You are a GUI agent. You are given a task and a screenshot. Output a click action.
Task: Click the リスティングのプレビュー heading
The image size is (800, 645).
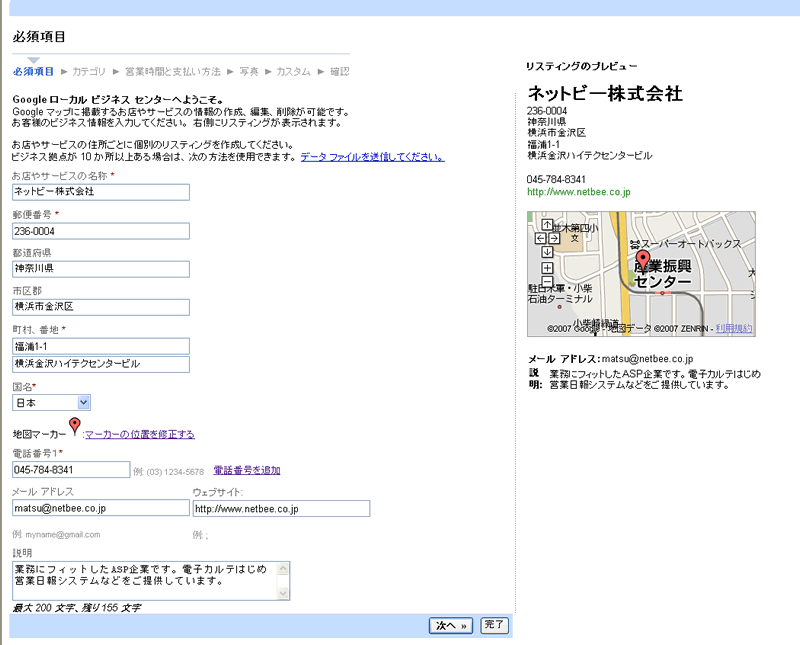(581, 66)
